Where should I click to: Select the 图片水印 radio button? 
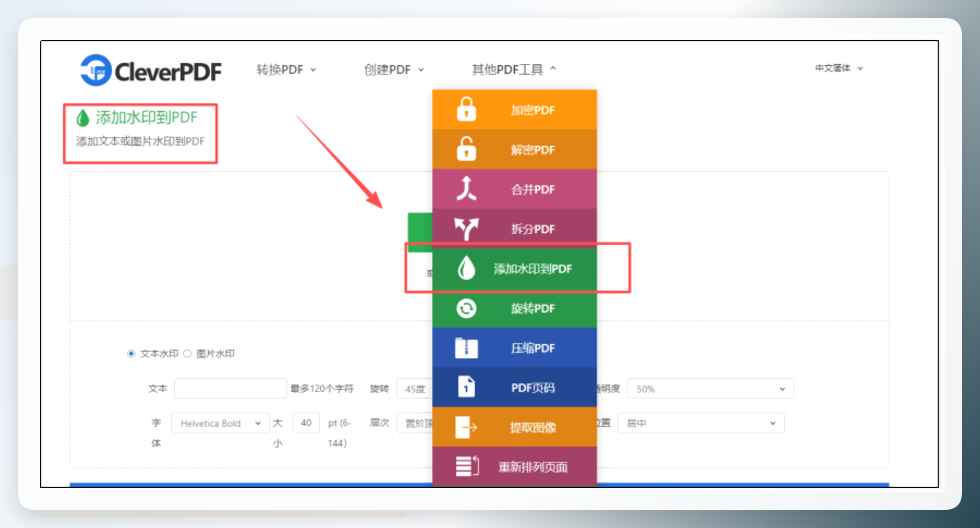point(187,354)
